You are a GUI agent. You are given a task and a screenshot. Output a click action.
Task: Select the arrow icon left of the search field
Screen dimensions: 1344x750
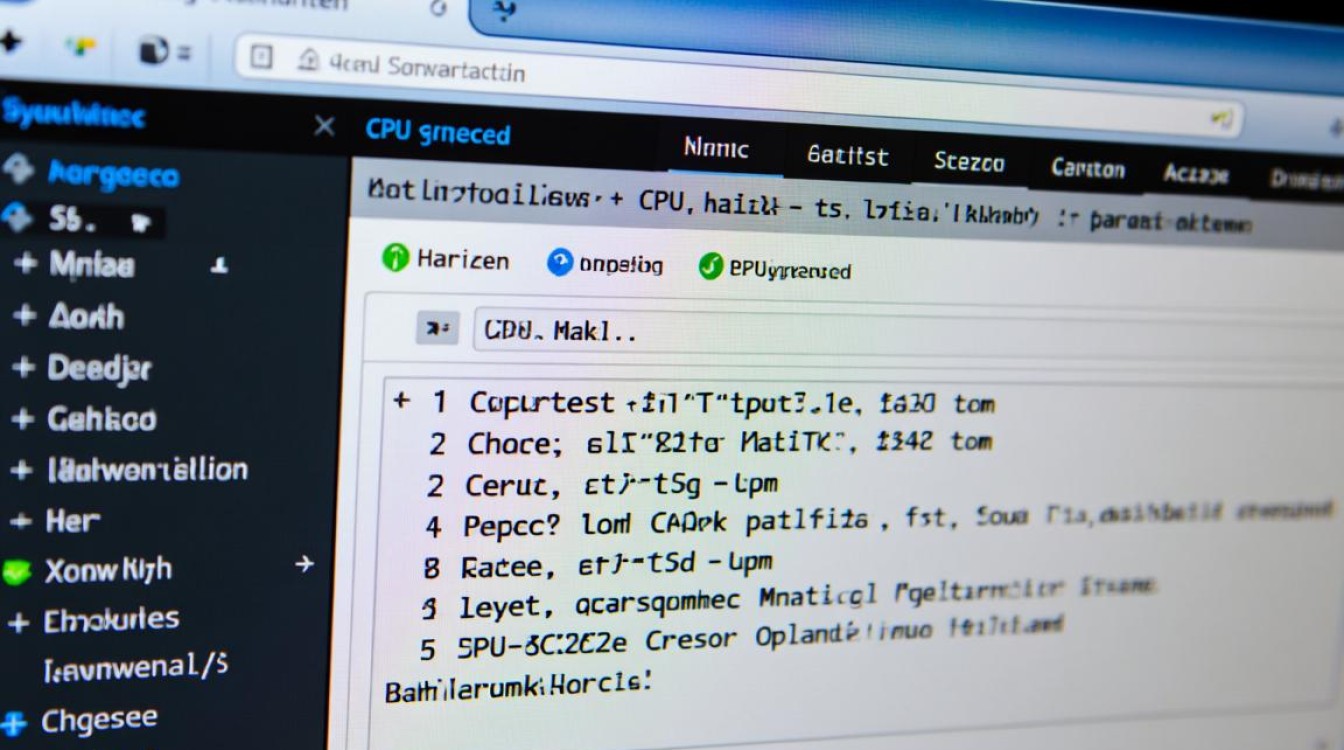(436, 327)
